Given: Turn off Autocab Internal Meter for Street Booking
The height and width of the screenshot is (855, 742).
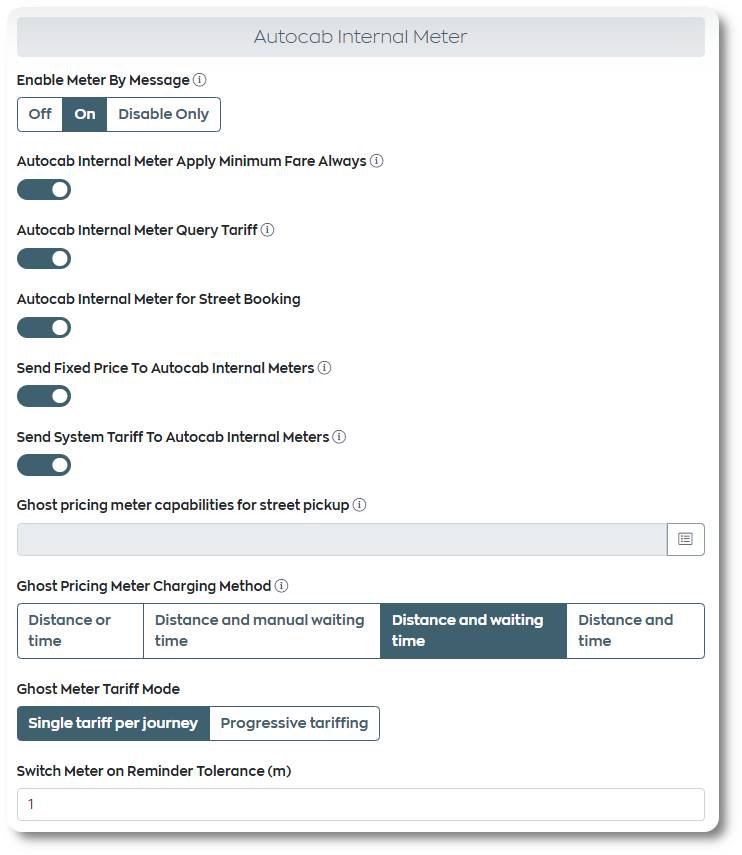Looking at the screenshot, I should coord(43,327).
